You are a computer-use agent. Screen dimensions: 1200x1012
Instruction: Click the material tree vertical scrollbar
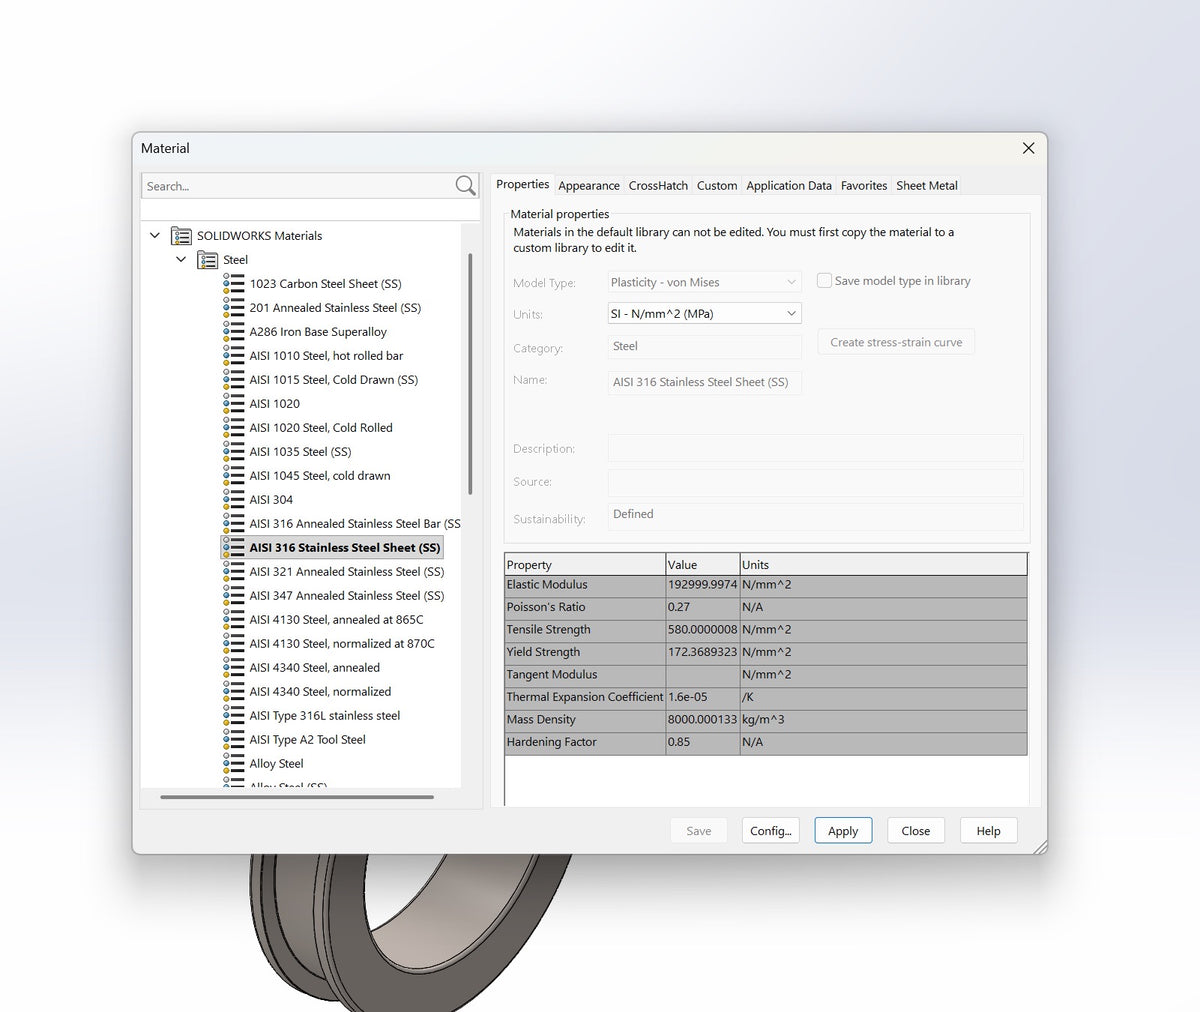tap(470, 375)
